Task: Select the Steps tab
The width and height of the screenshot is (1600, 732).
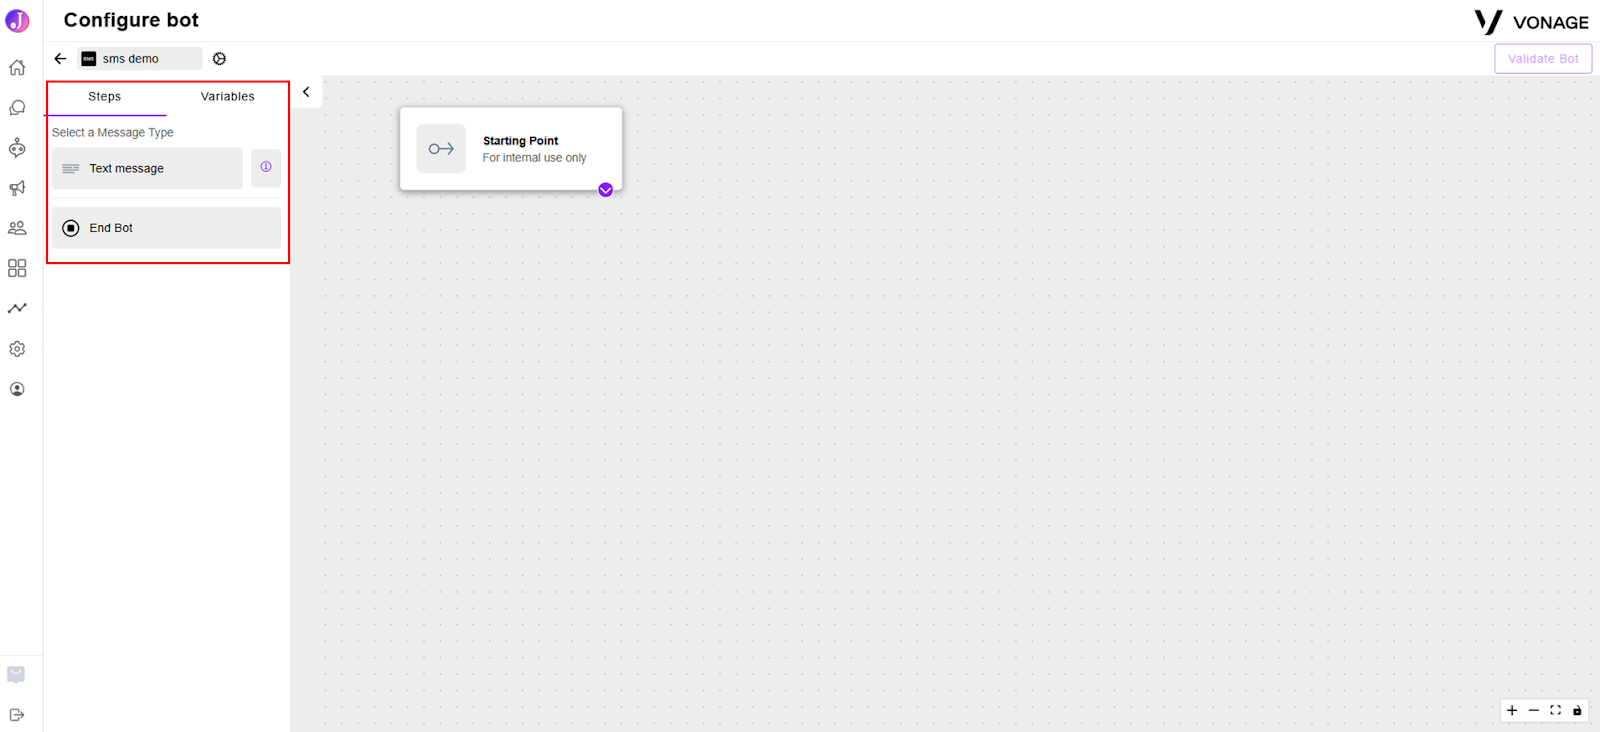Action: (105, 97)
